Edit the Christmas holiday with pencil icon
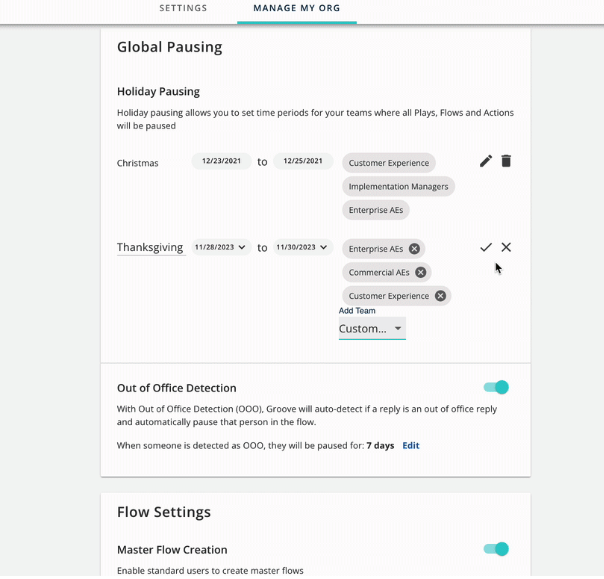Image resolution: width=604 pixels, height=579 pixels. [x=486, y=161]
